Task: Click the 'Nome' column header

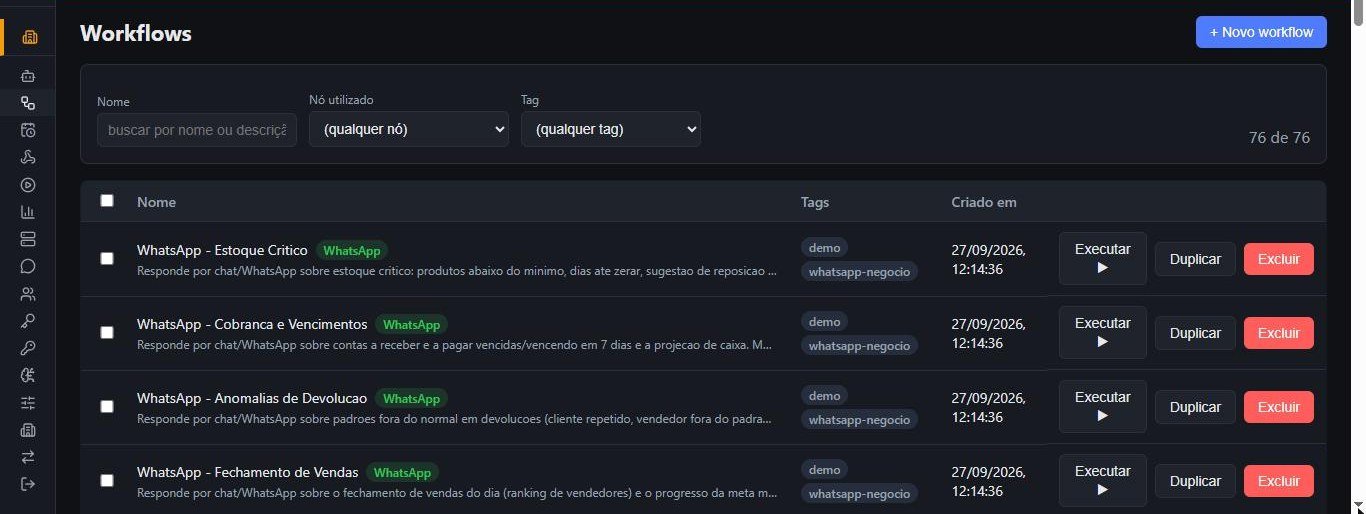Action: [156, 202]
